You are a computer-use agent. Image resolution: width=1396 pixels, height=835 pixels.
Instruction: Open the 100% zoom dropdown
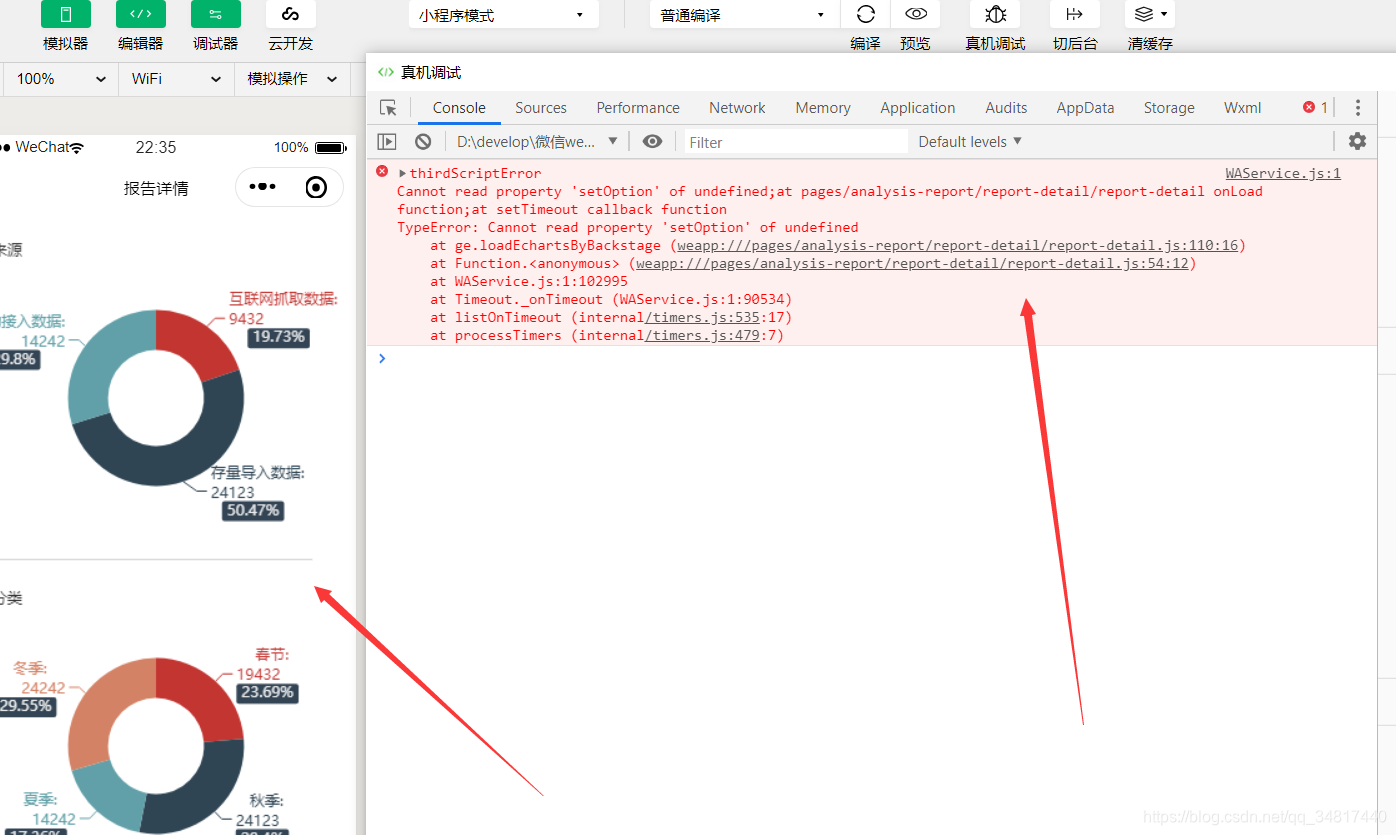click(x=60, y=79)
